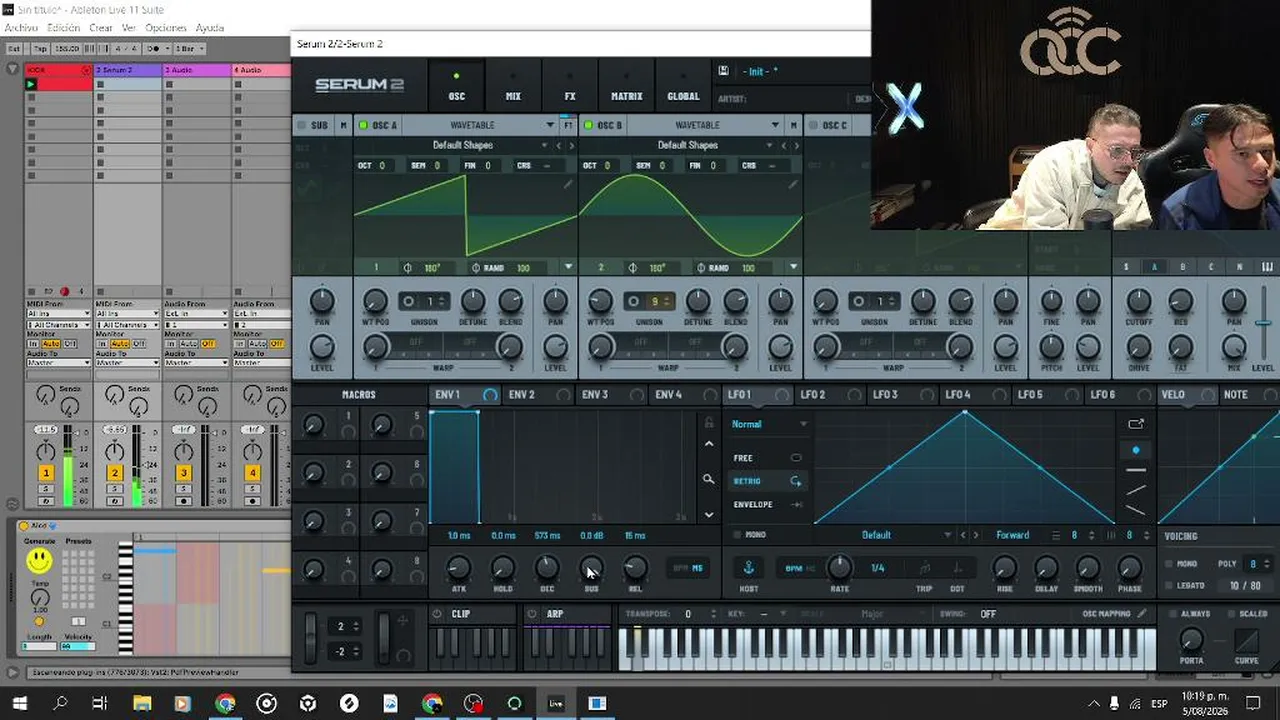1280x720 pixels.
Task: Click the ENV 1 modulation source ring
Action: tap(490, 395)
